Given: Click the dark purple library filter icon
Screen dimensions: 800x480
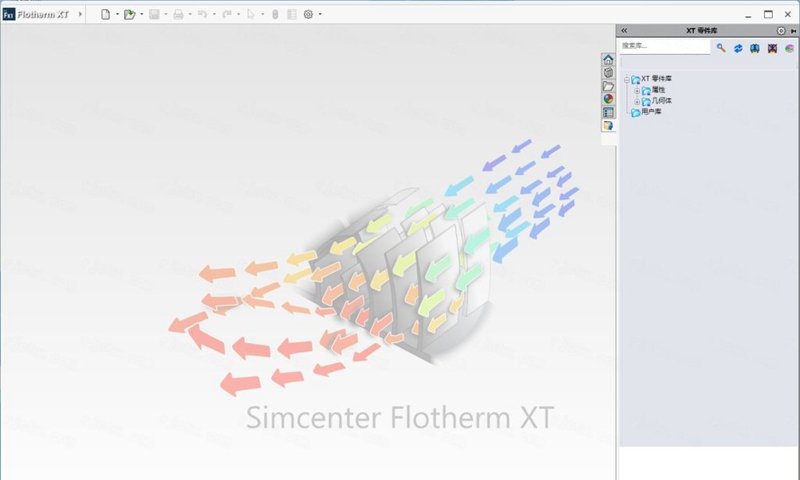Looking at the screenshot, I should coord(772,48).
